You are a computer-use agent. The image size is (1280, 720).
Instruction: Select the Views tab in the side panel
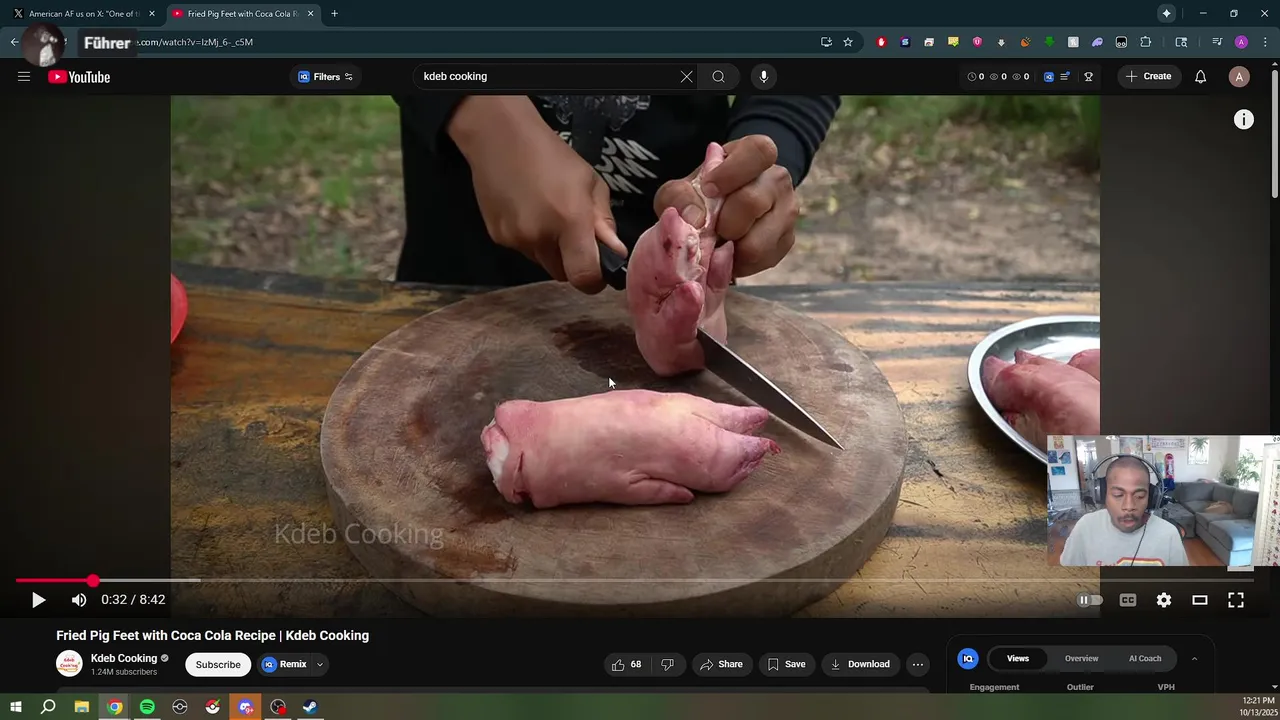click(1018, 659)
